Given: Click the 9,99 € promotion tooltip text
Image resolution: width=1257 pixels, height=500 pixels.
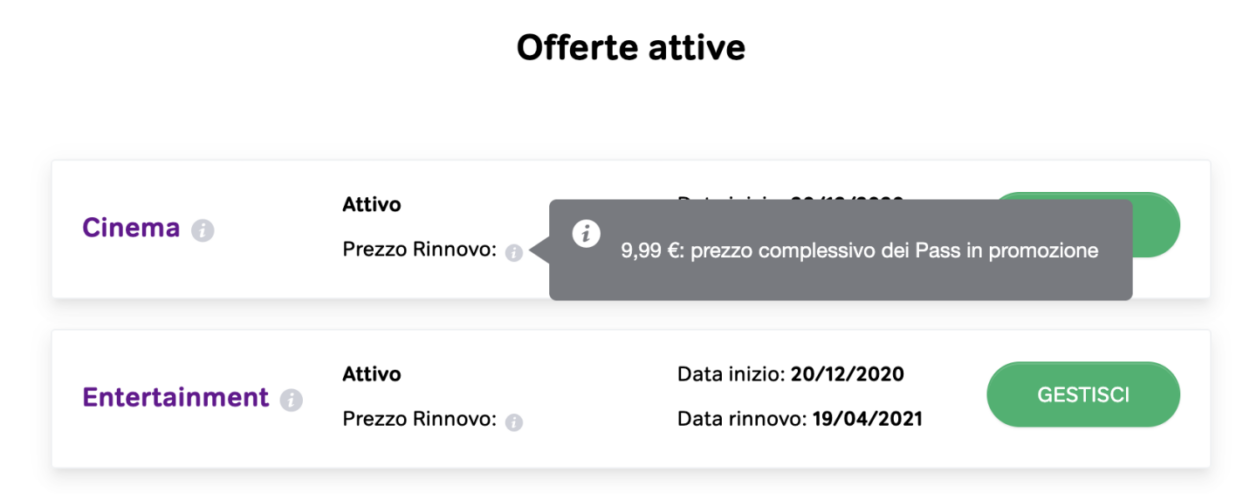Looking at the screenshot, I should [859, 251].
